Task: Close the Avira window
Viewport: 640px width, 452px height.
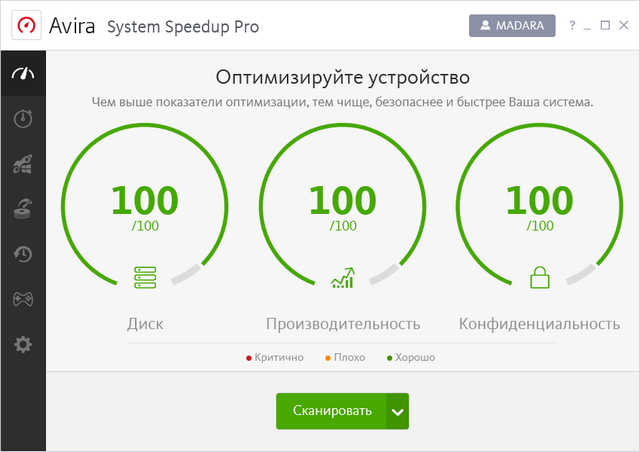Action: tap(624, 25)
